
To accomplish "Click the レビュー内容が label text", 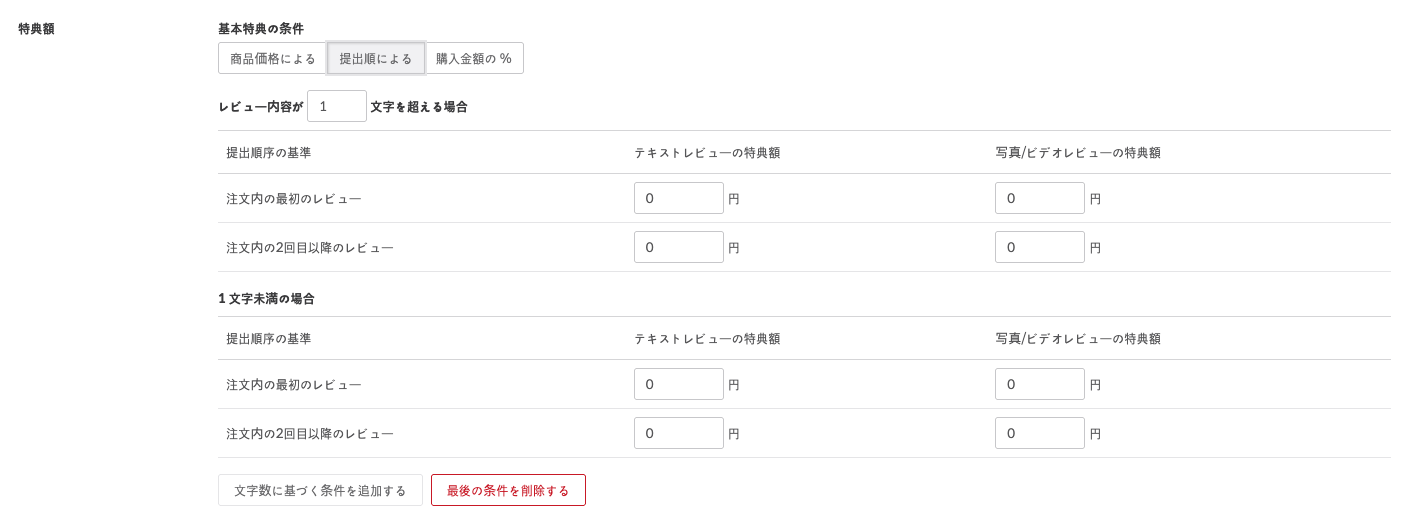I will (x=260, y=107).
